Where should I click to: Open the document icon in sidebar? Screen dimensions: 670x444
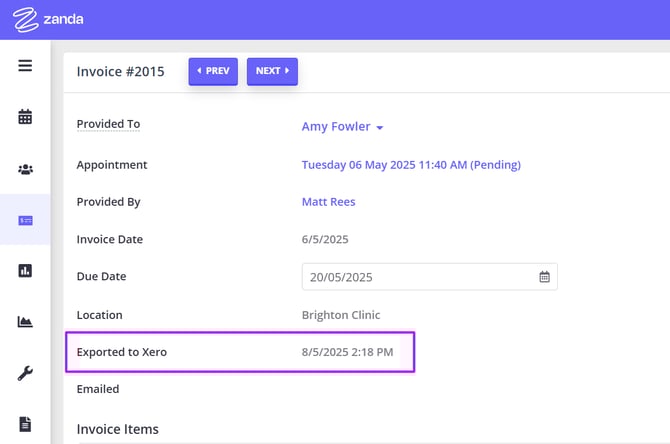(x=25, y=424)
